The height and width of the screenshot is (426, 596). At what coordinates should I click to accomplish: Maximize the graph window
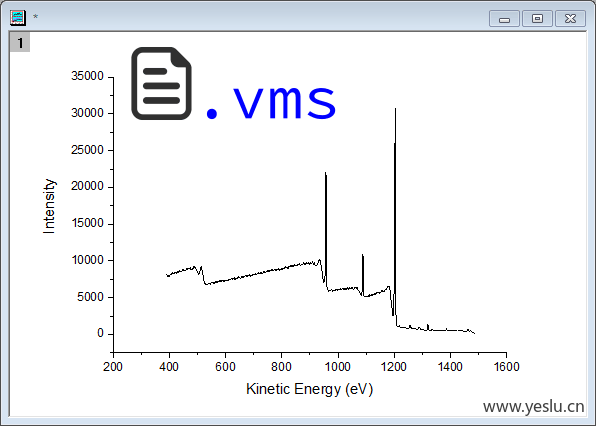537,19
